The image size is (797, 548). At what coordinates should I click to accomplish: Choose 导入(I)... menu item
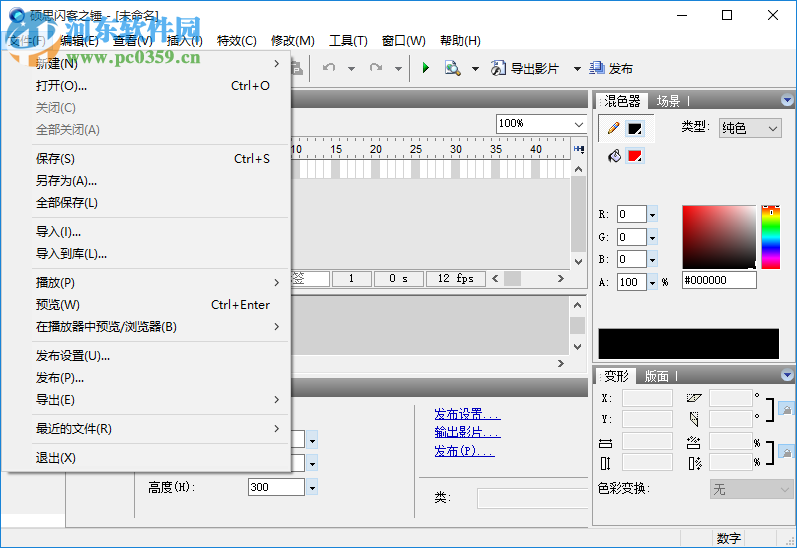pos(161,232)
